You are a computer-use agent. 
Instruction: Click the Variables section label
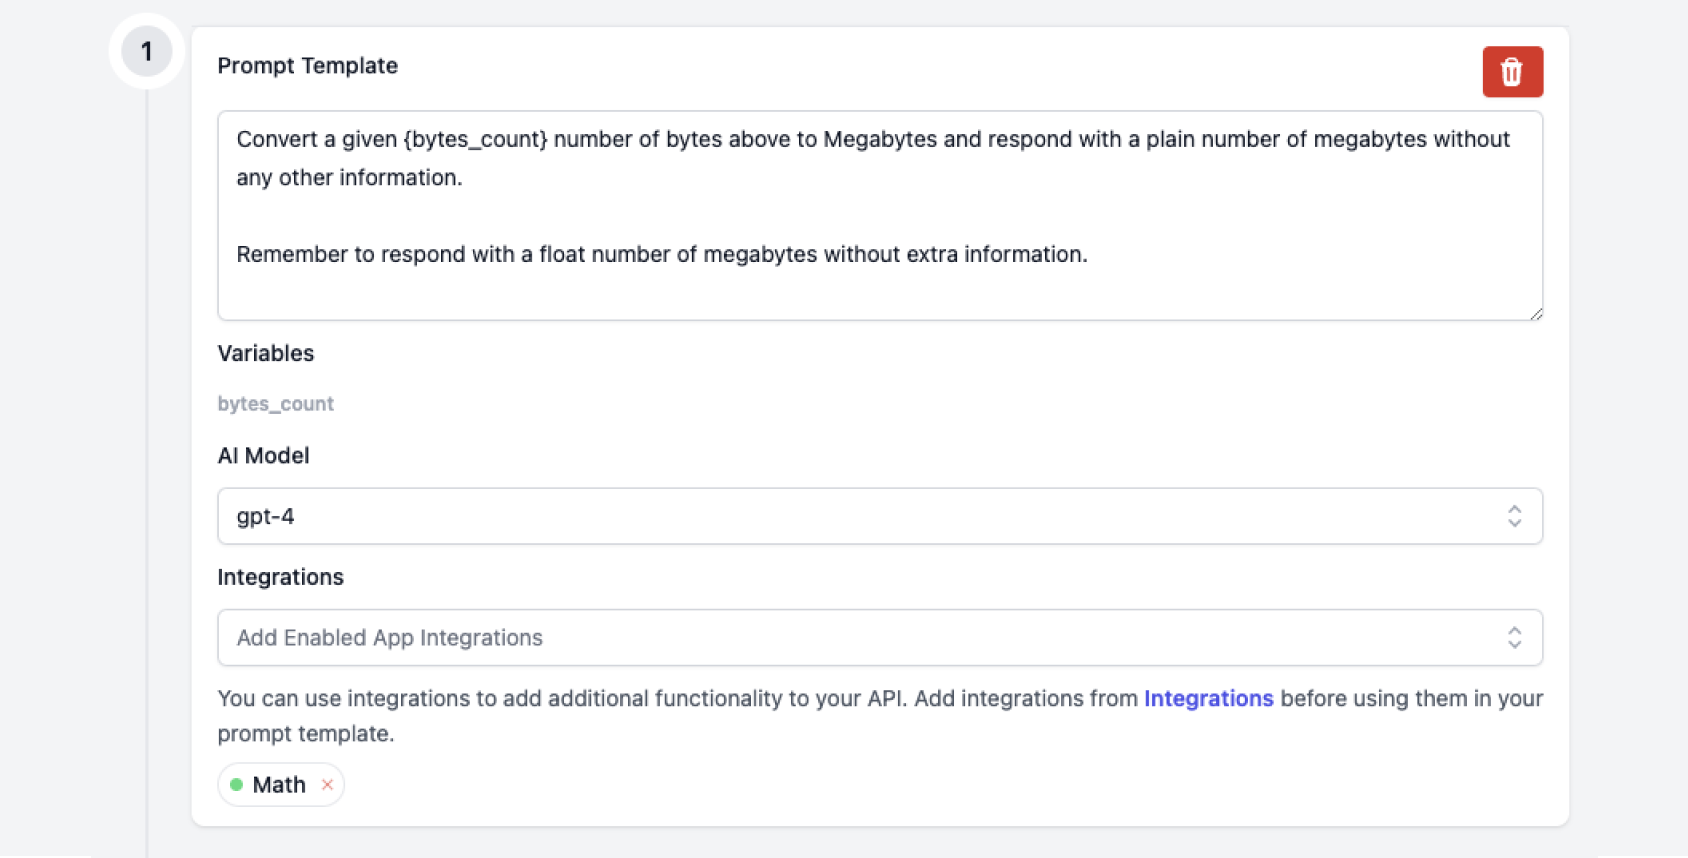[x=266, y=354]
